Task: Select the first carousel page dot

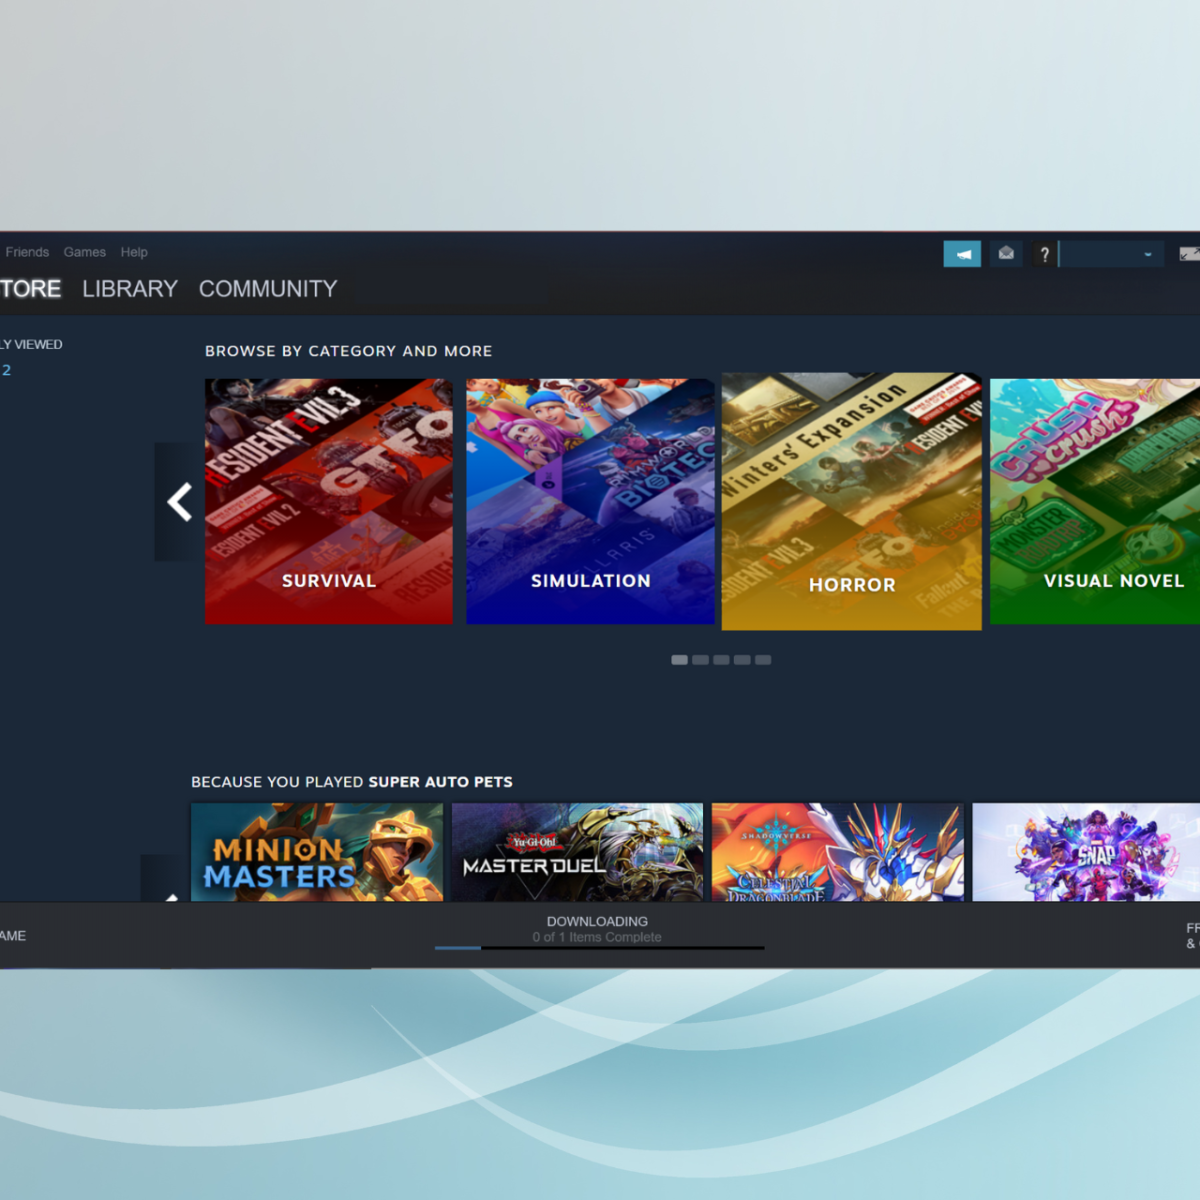Action: point(679,660)
